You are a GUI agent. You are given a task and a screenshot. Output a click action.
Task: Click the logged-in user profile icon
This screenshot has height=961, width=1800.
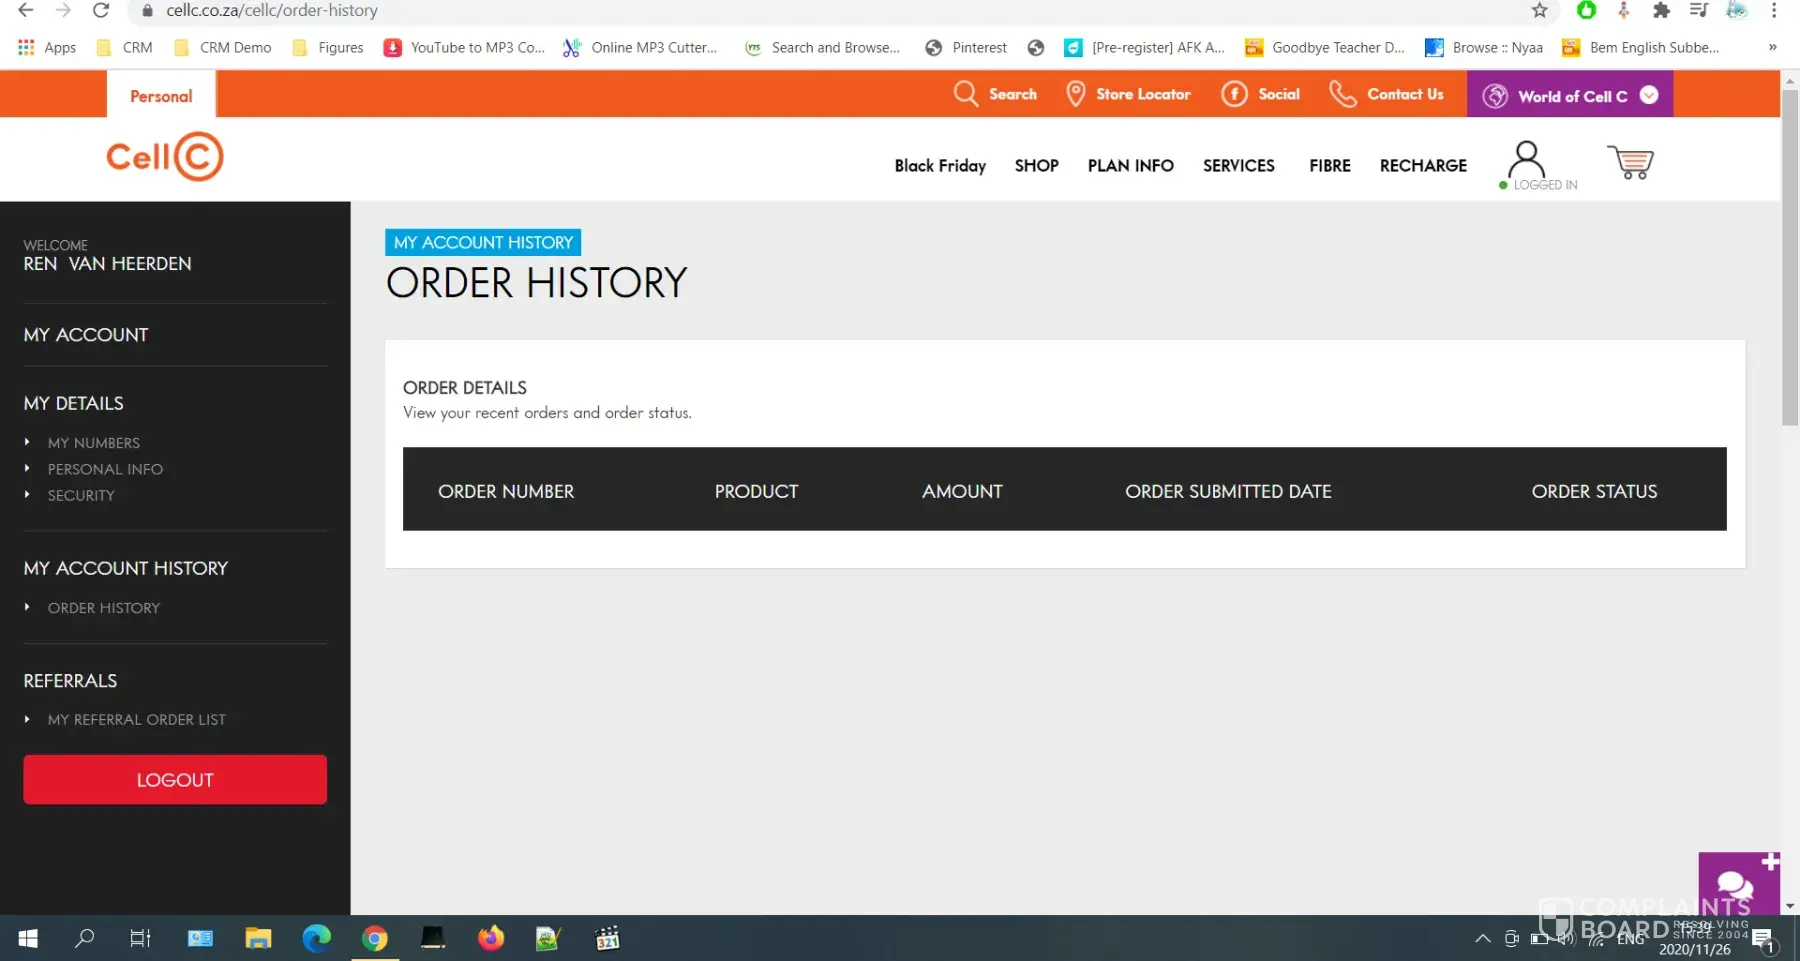click(x=1526, y=159)
